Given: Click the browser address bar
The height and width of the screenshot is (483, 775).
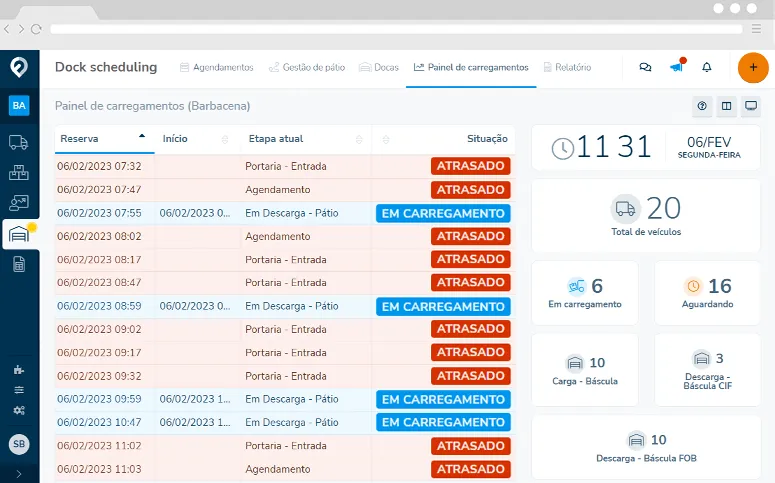Looking at the screenshot, I should click(x=396, y=29).
